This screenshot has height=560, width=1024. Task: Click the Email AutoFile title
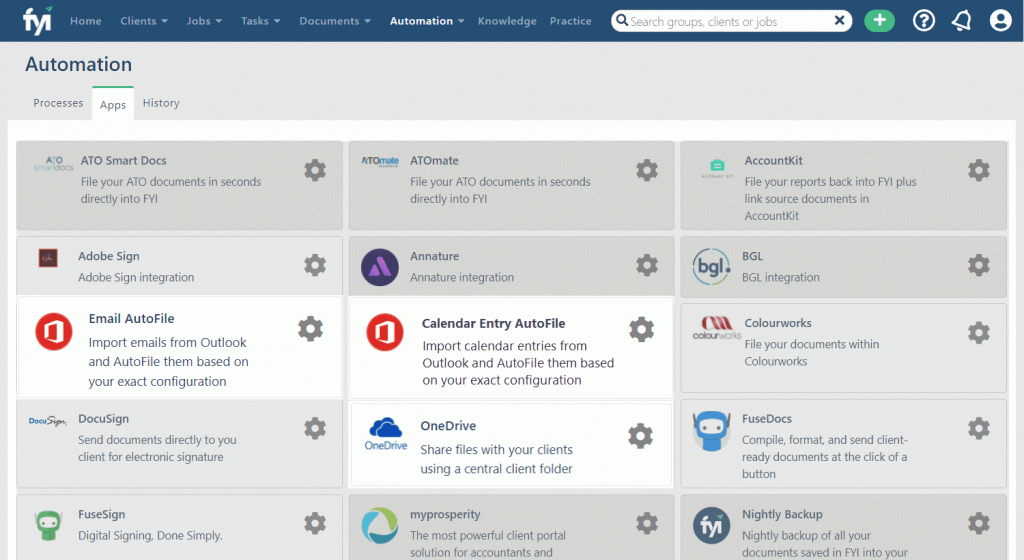pyautogui.click(x=131, y=319)
